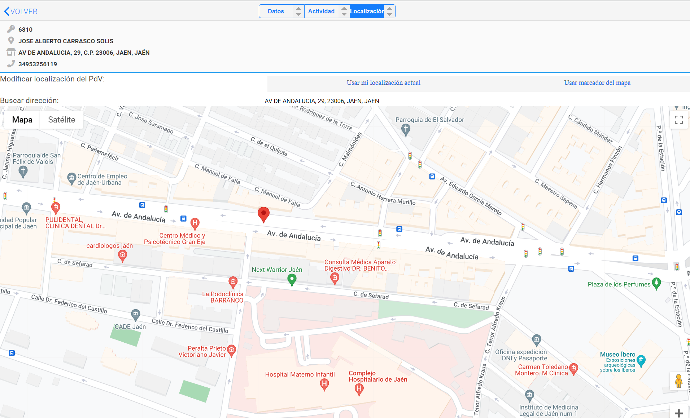Screen dimensions: 690x418
Task: Click store icon beside Av de Andalucia address
Action: (x=11, y=52)
